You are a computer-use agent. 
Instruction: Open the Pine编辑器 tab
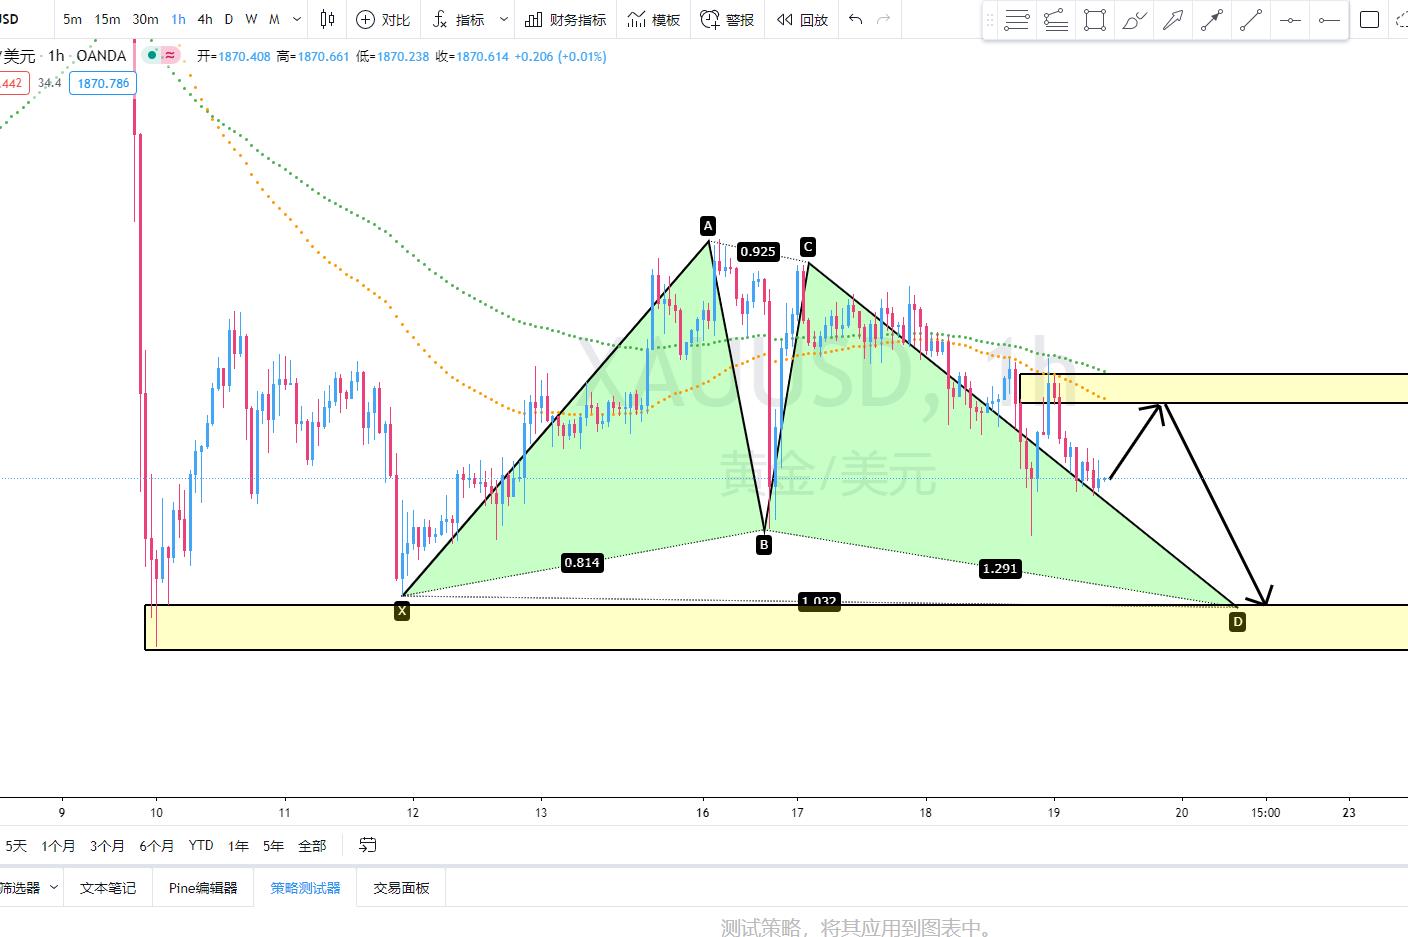[203, 887]
